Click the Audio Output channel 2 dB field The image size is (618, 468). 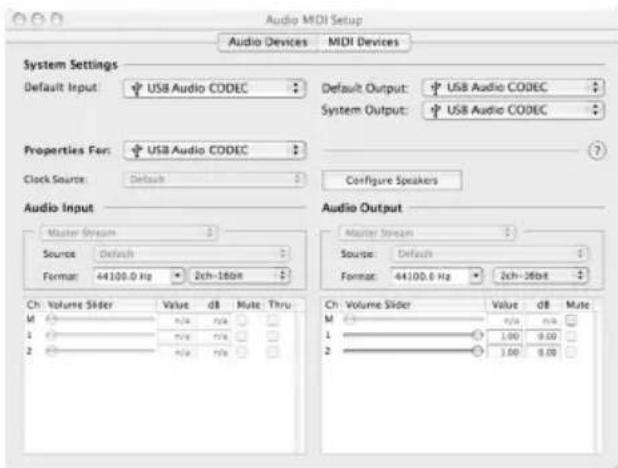click(543, 352)
